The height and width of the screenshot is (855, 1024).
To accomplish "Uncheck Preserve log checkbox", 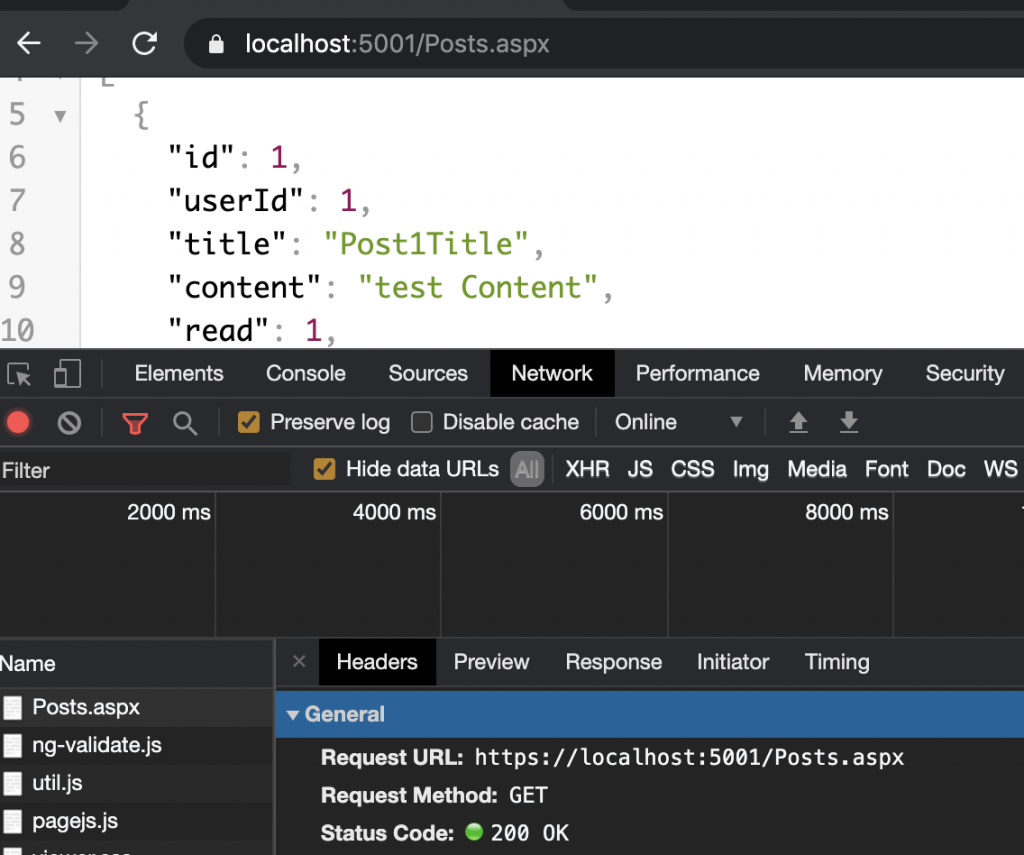I will [249, 422].
